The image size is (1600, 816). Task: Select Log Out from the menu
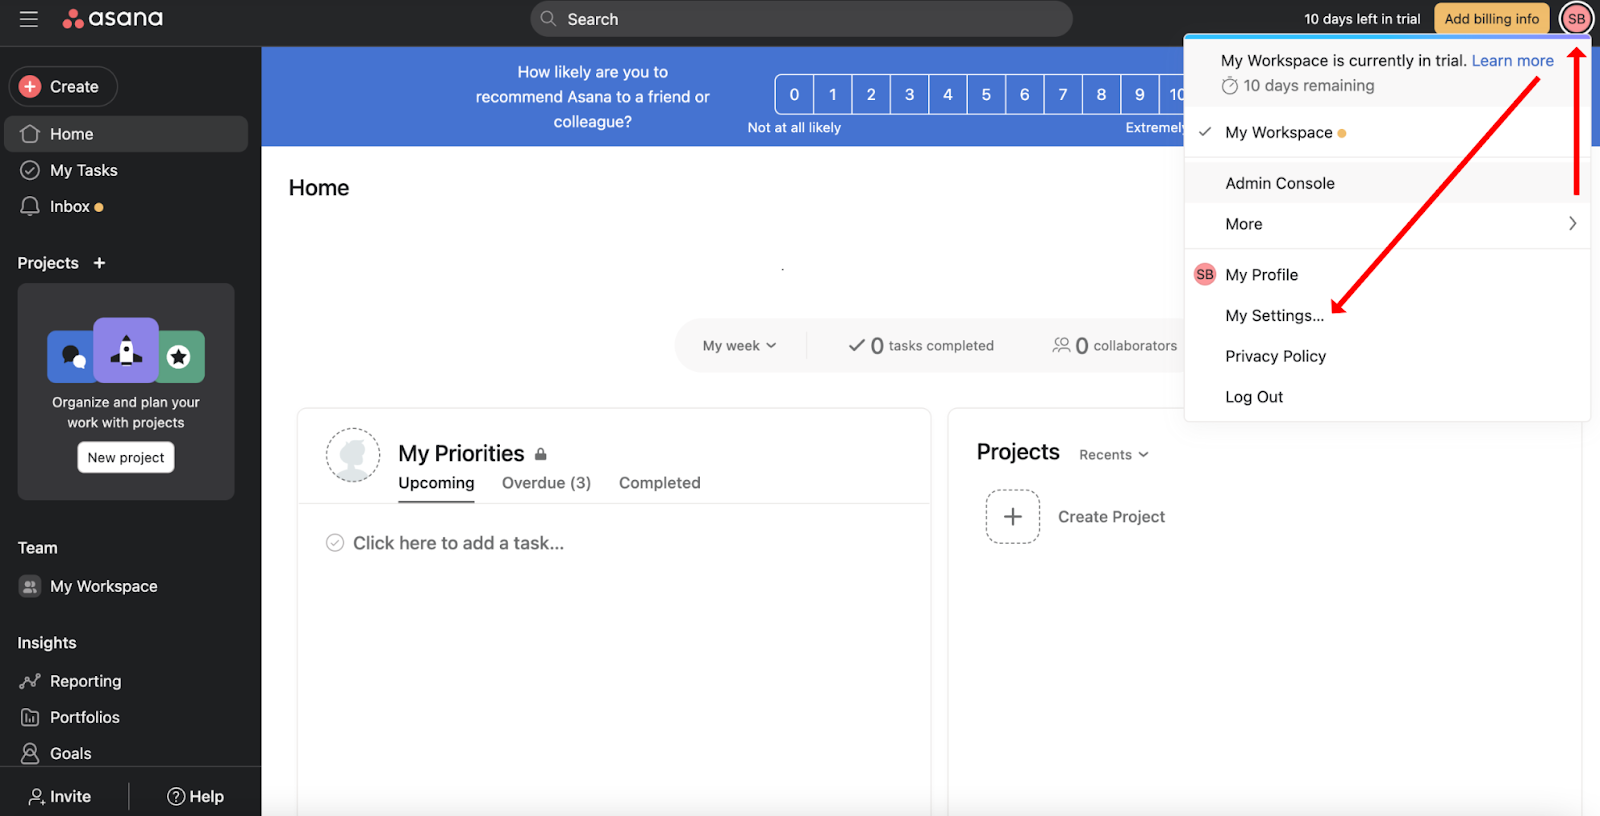point(1386,397)
